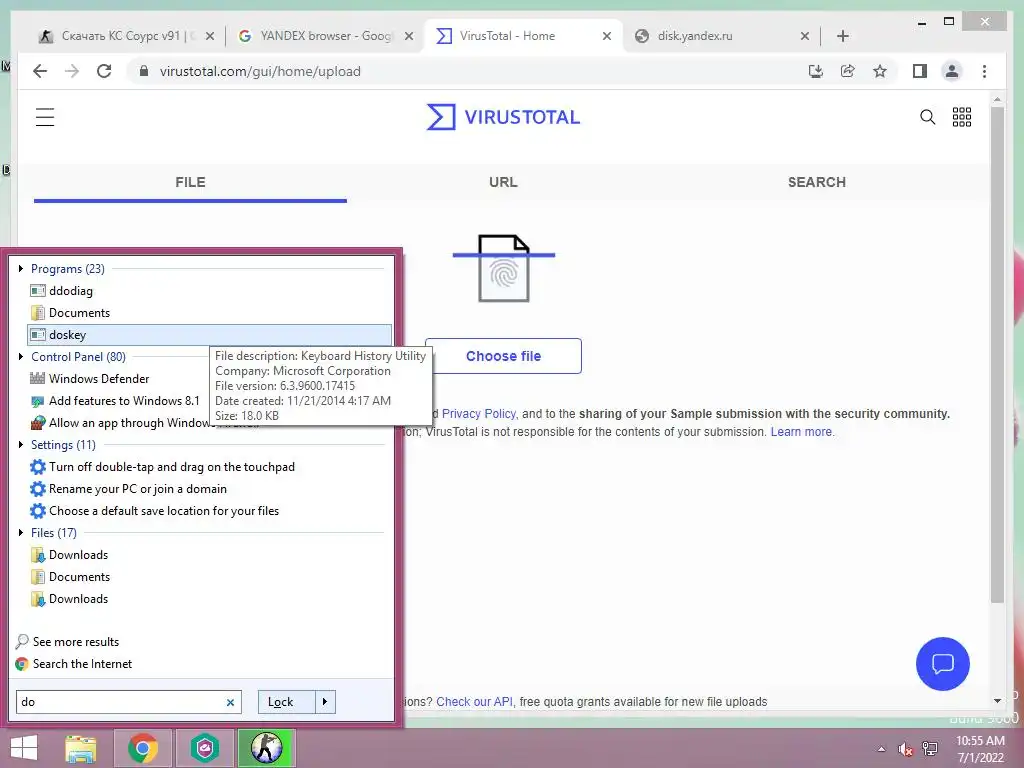The height and width of the screenshot is (768, 1024).
Task: Open Chrome profile avatar
Action: click(952, 71)
